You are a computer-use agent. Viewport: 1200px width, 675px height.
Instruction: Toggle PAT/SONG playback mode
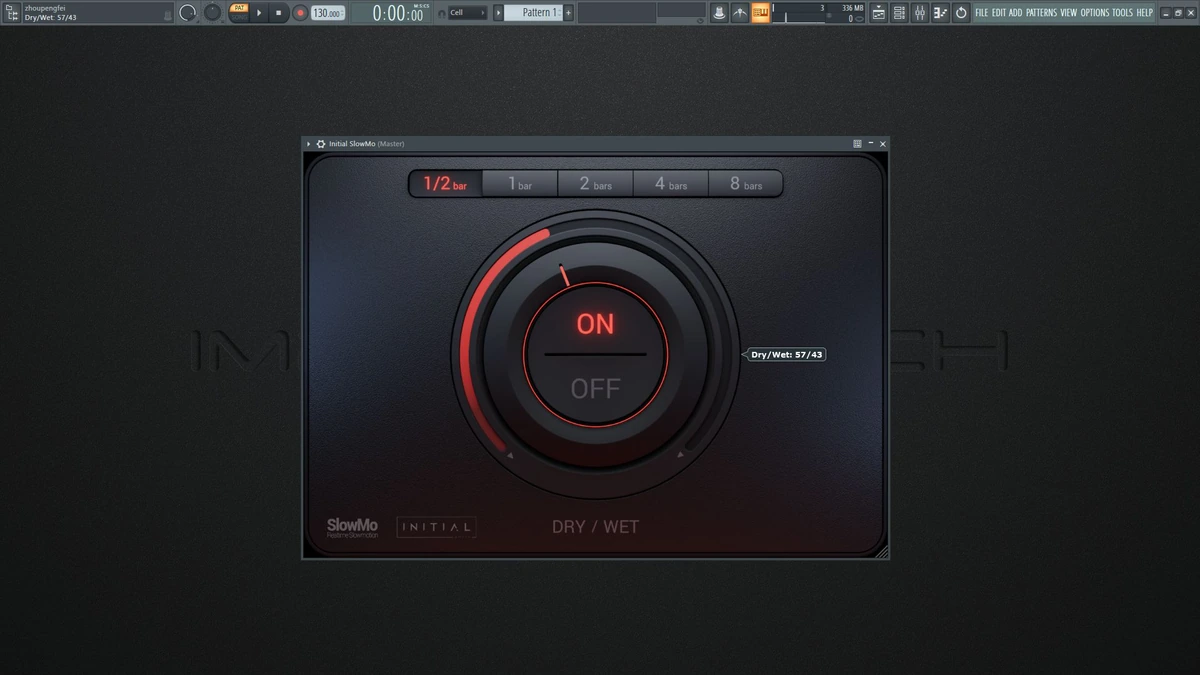239,13
